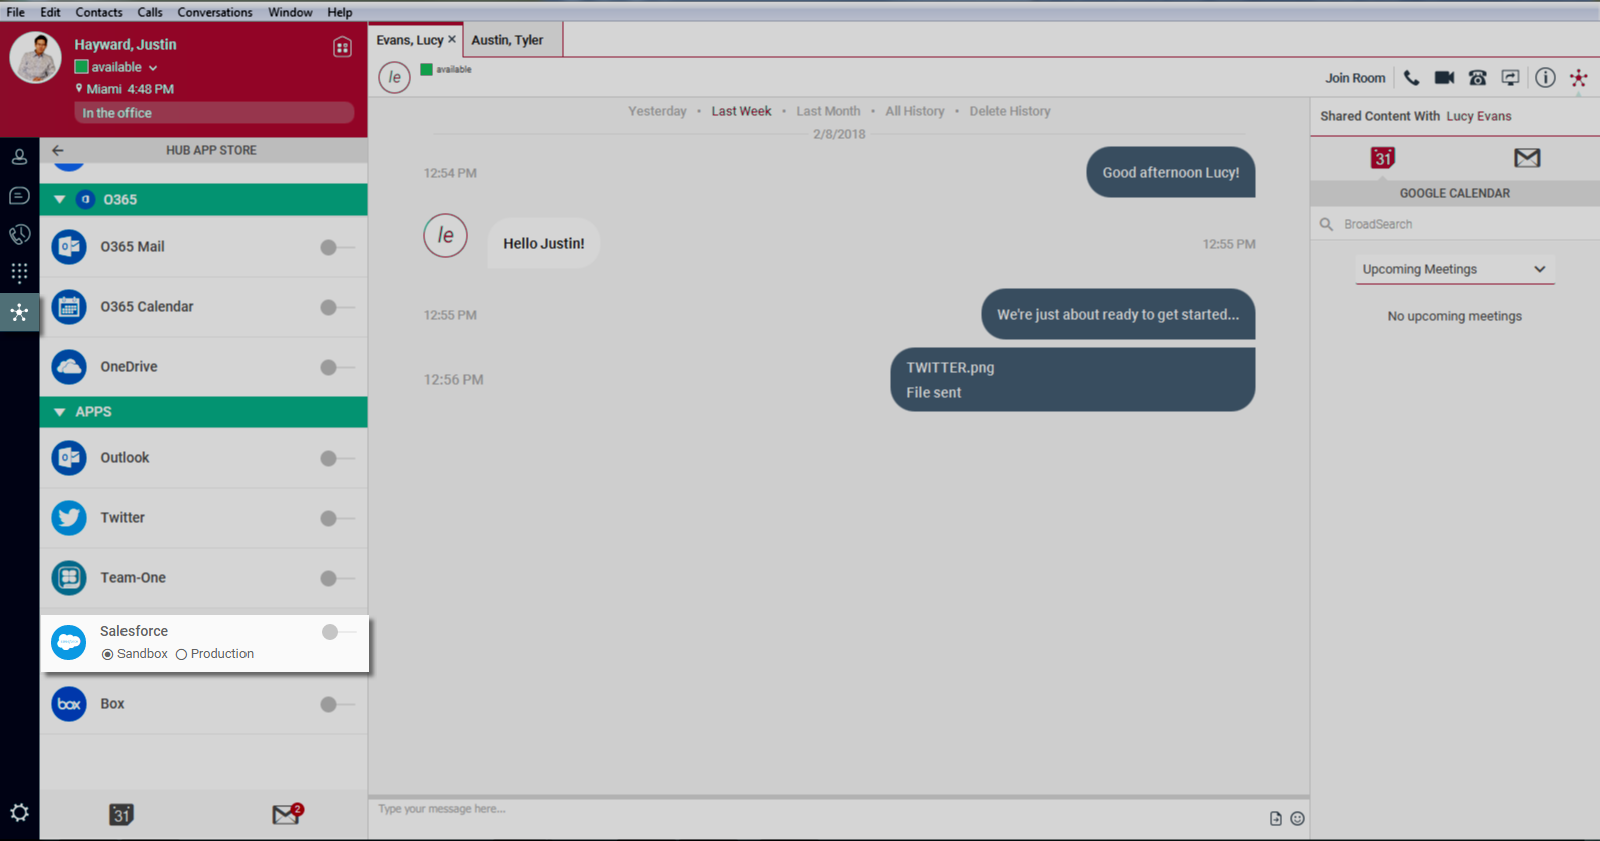This screenshot has width=1600, height=841.
Task: Start an audio call with Lucy Evans
Action: coord(1411,77)
